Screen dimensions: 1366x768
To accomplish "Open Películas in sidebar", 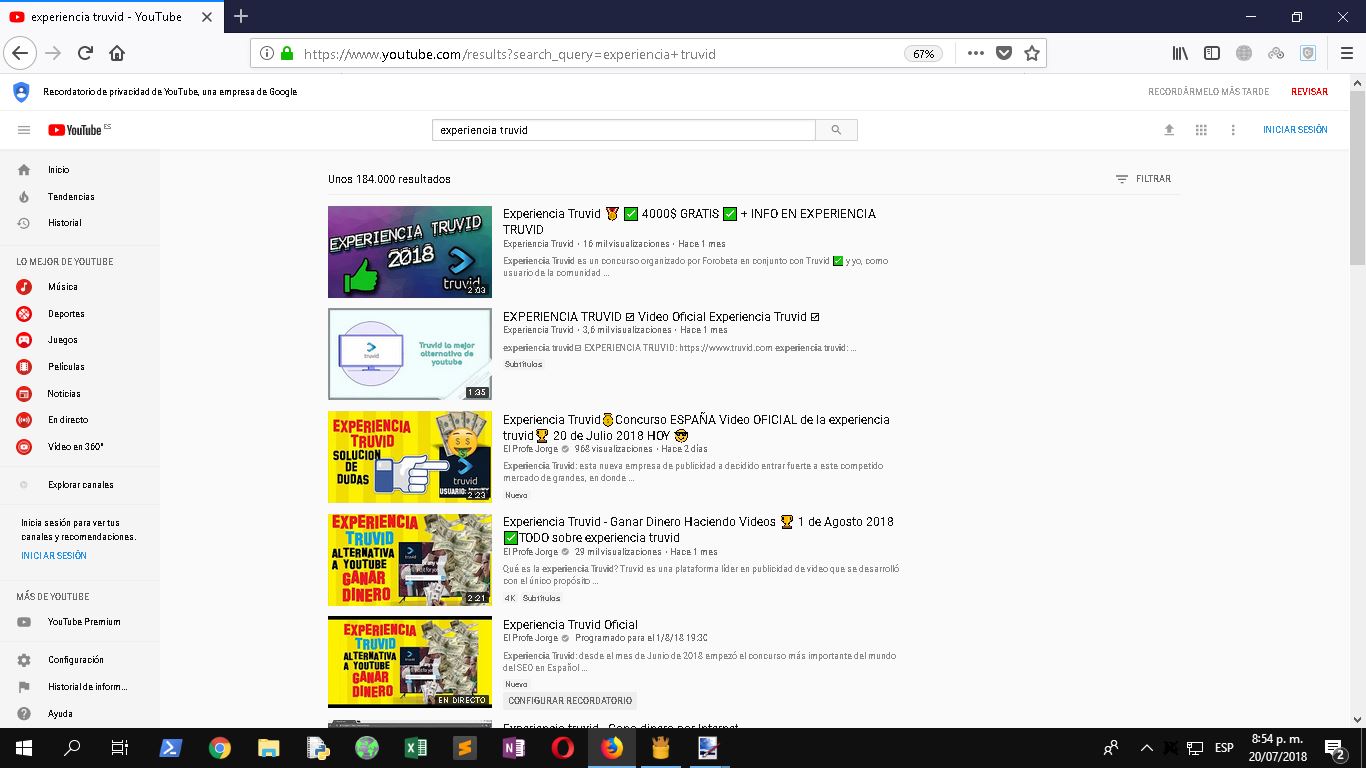I will coord(80,367).
